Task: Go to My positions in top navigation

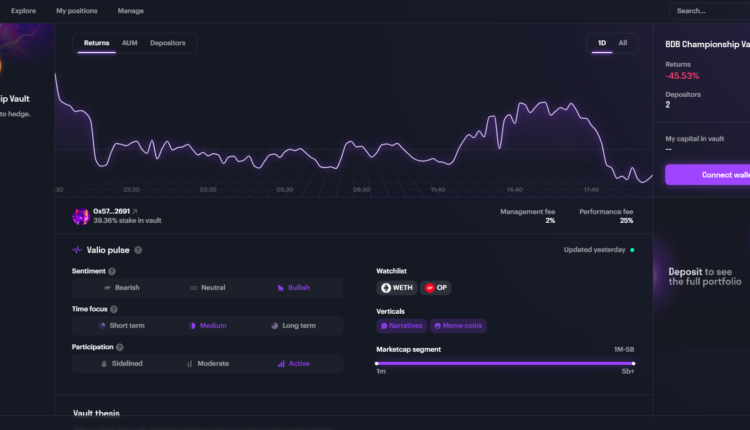Action: (x=76, y=11)
